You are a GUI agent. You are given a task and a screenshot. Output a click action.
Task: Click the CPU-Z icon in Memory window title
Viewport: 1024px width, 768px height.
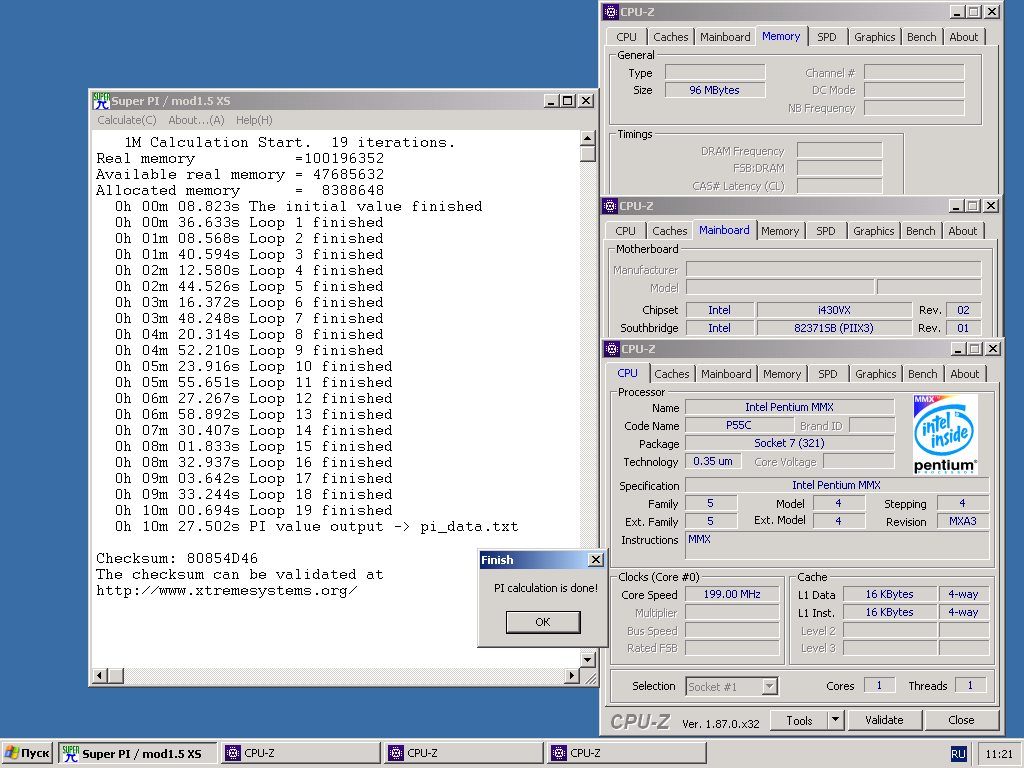(610, 12)
